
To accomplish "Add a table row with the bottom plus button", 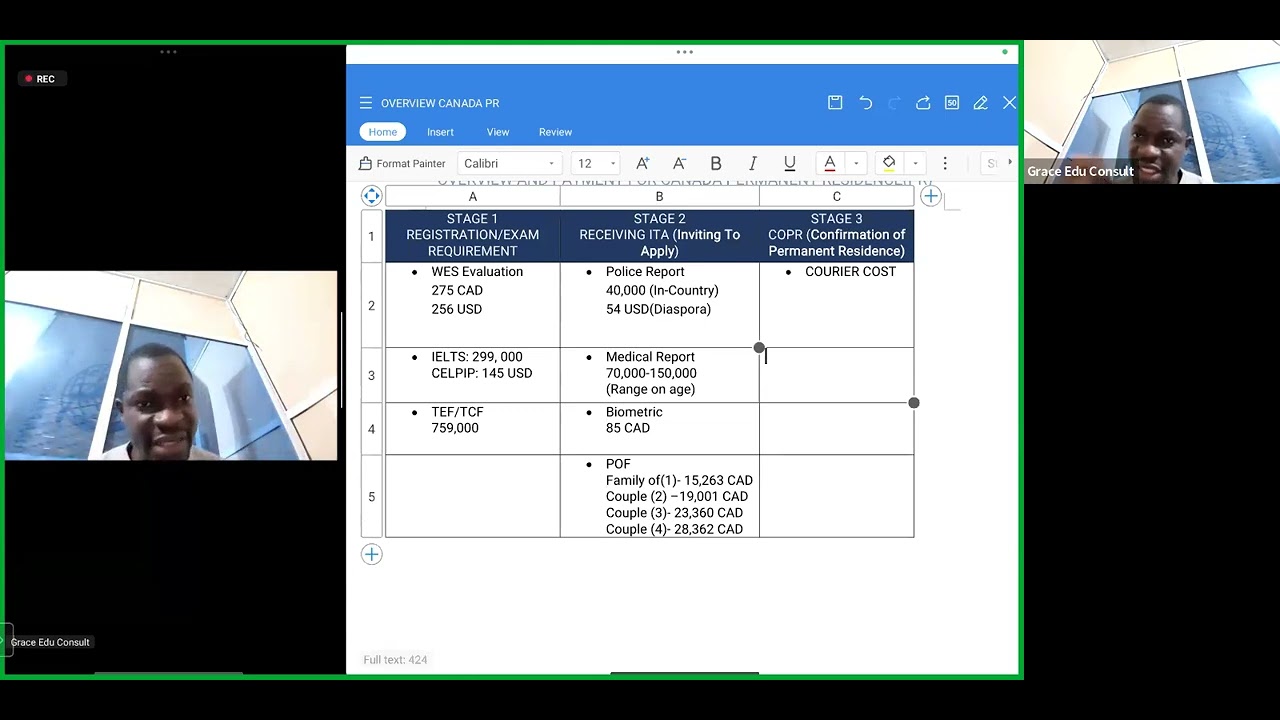I will pyautogui.click(x=372, y=554).
